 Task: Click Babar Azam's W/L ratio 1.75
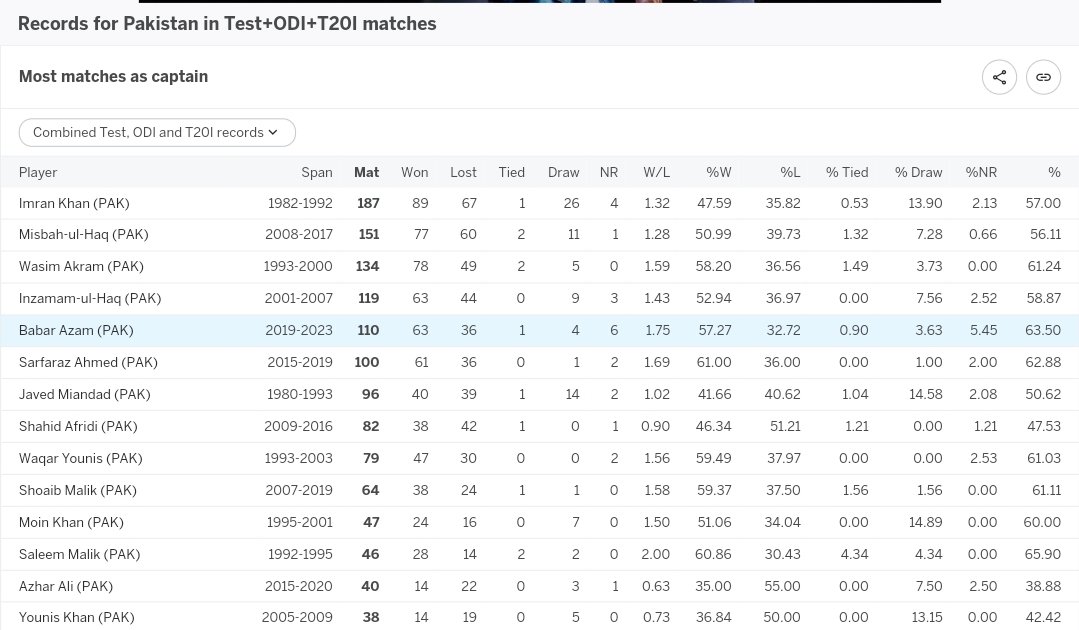(657, 331)
